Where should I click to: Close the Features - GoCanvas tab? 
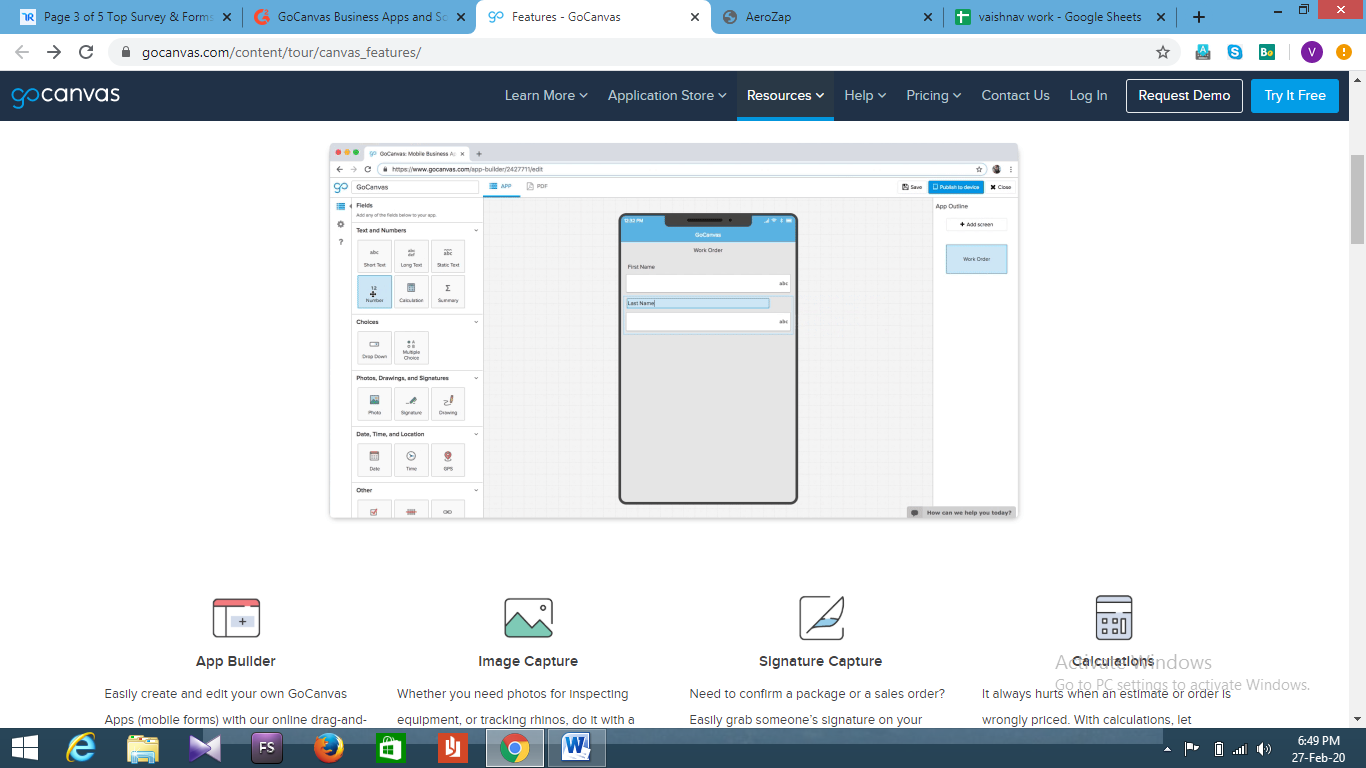coord(694,17)
